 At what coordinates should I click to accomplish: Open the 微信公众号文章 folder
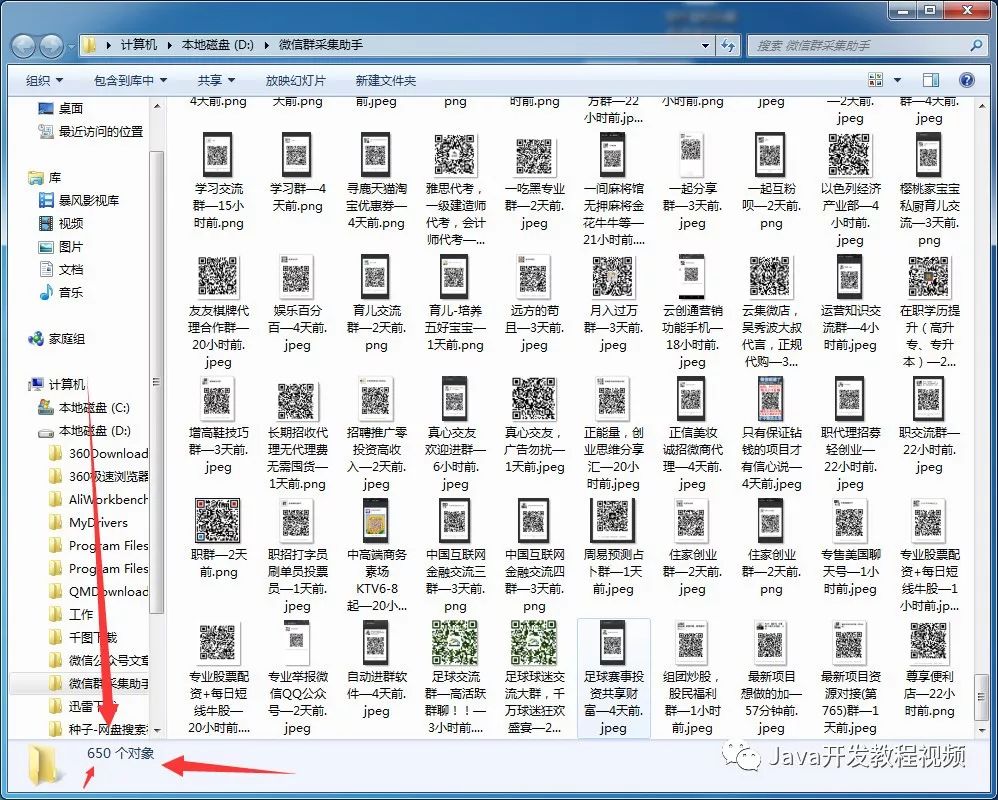[99, 660]
